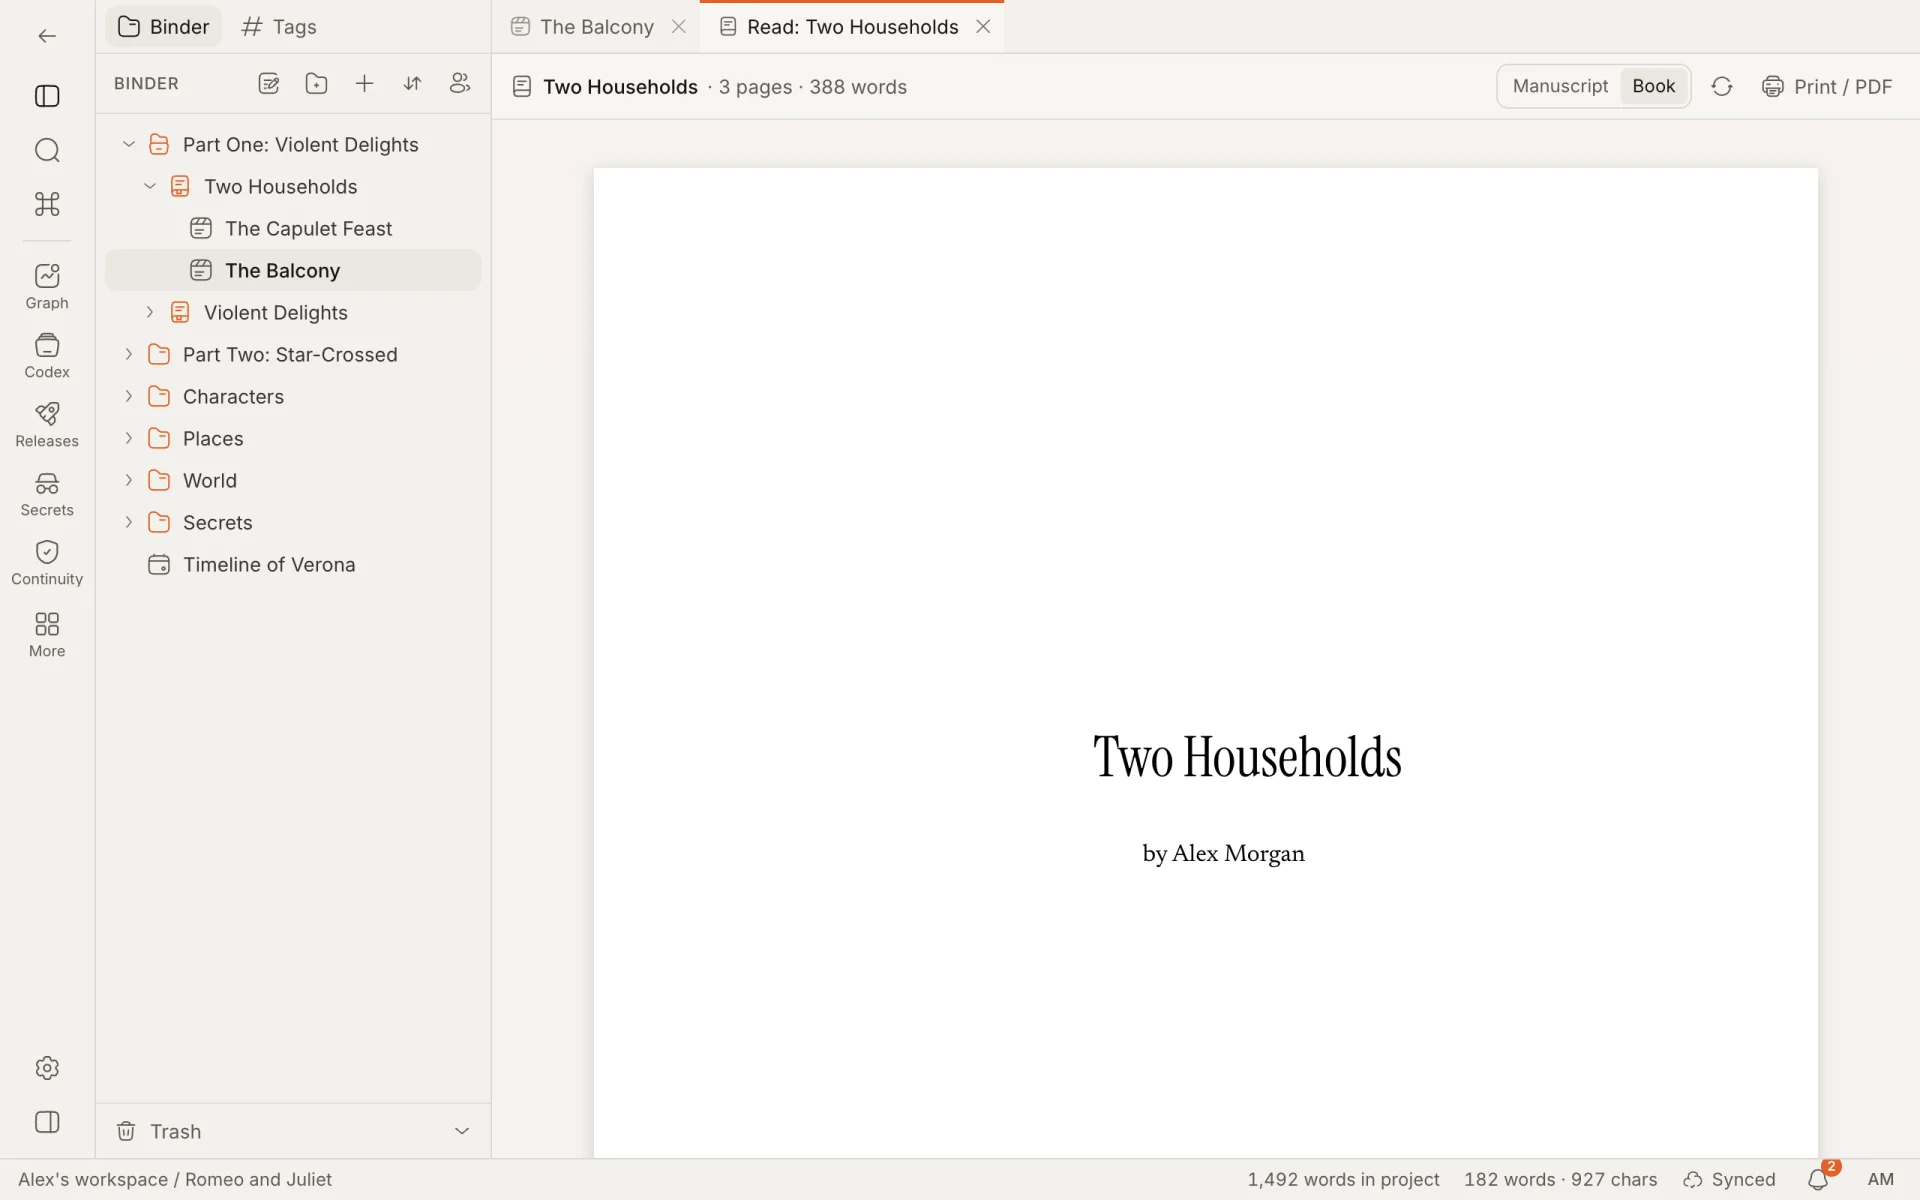Open the Graph view
The height and width of the screenshot is (1200, 1920).
pos(47,287)
